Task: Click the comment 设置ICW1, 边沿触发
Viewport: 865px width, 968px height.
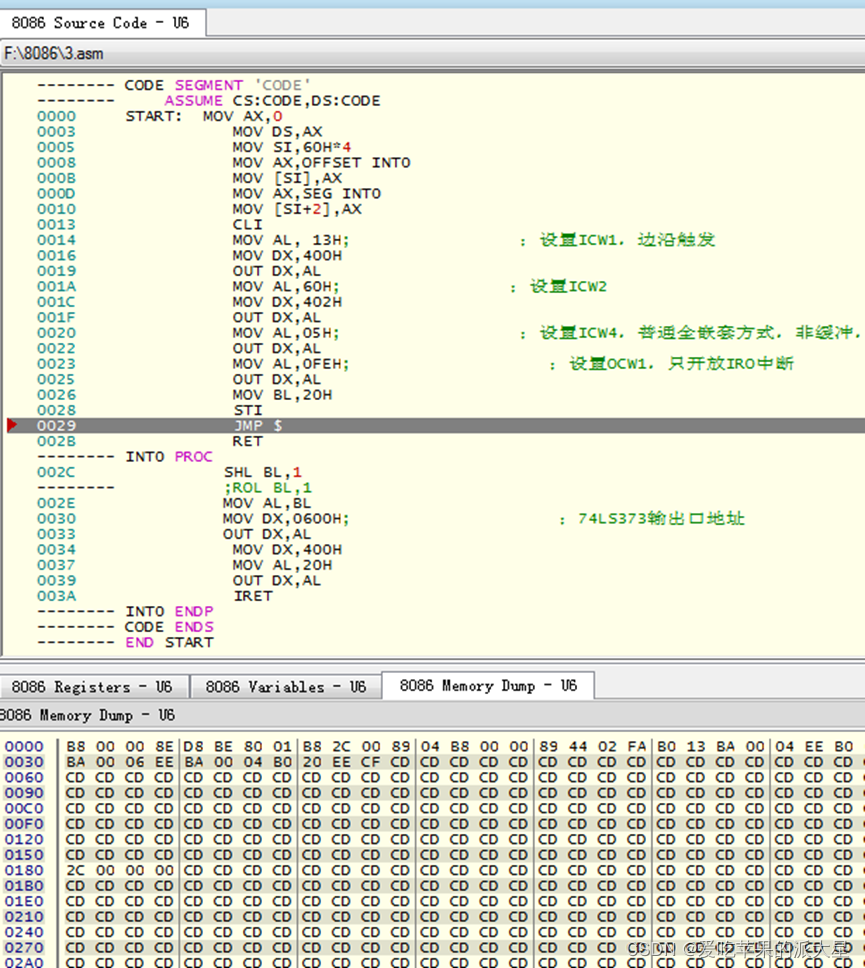Action: click(627, 240)
